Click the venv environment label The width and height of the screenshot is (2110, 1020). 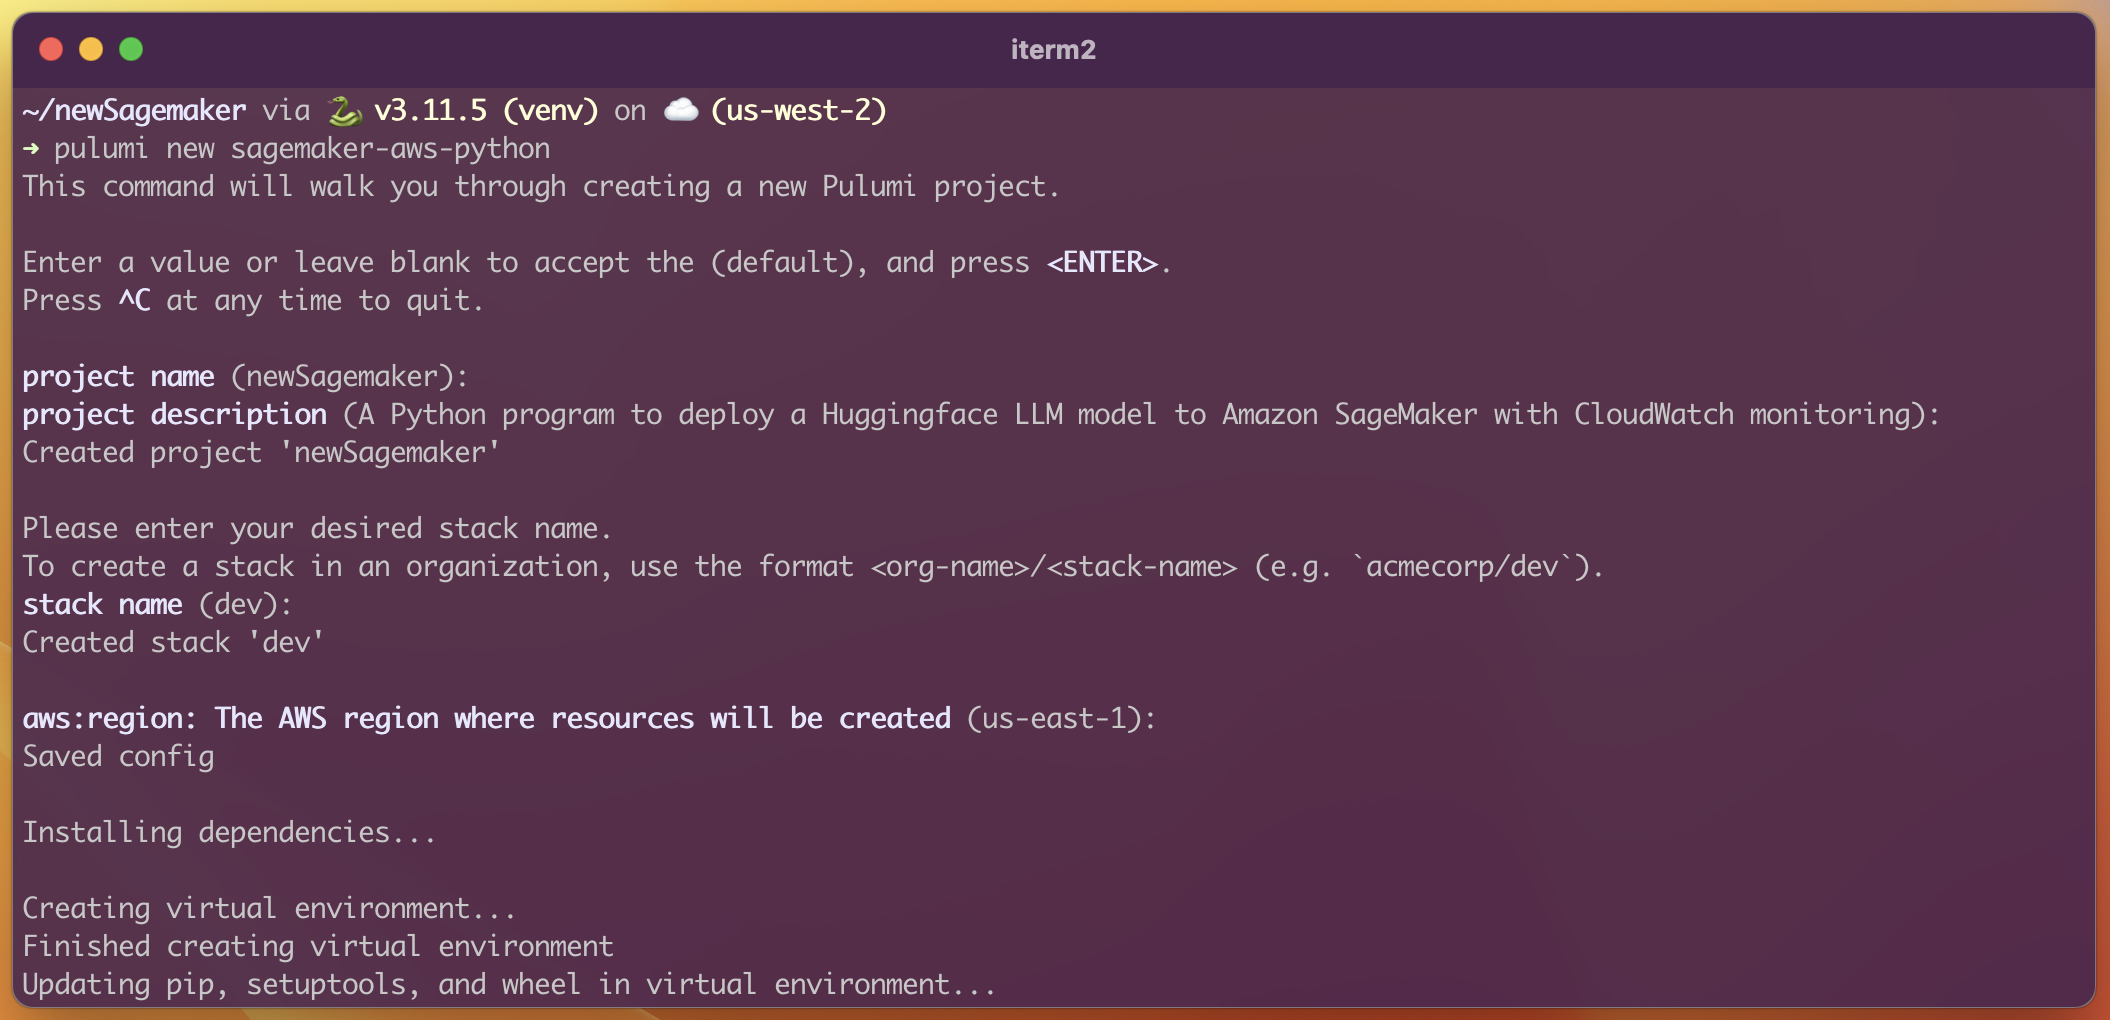550,110
